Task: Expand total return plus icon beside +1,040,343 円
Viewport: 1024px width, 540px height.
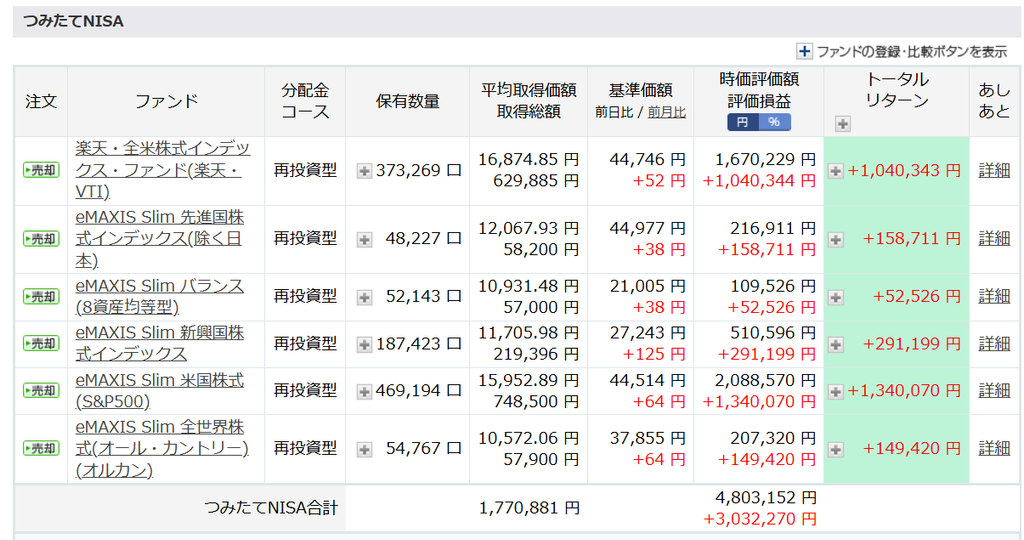Action: click(835, 171)
